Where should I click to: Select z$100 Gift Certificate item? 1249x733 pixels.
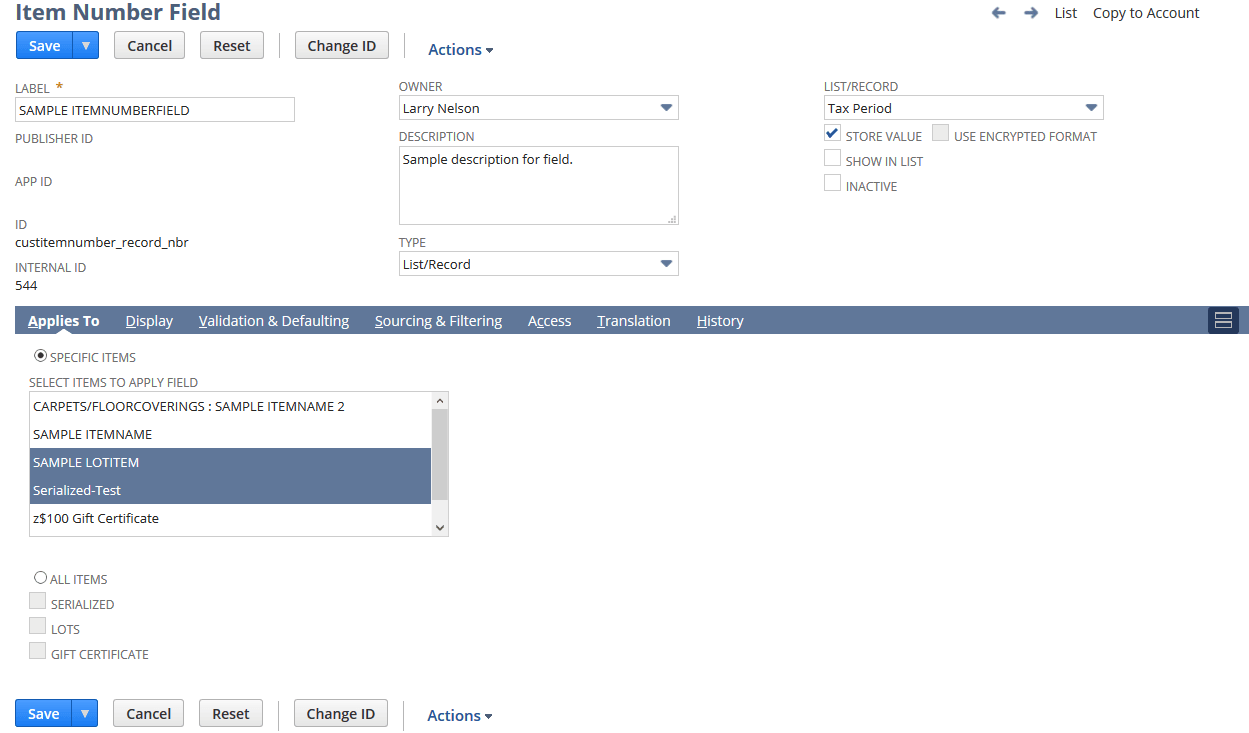(230, 518)
